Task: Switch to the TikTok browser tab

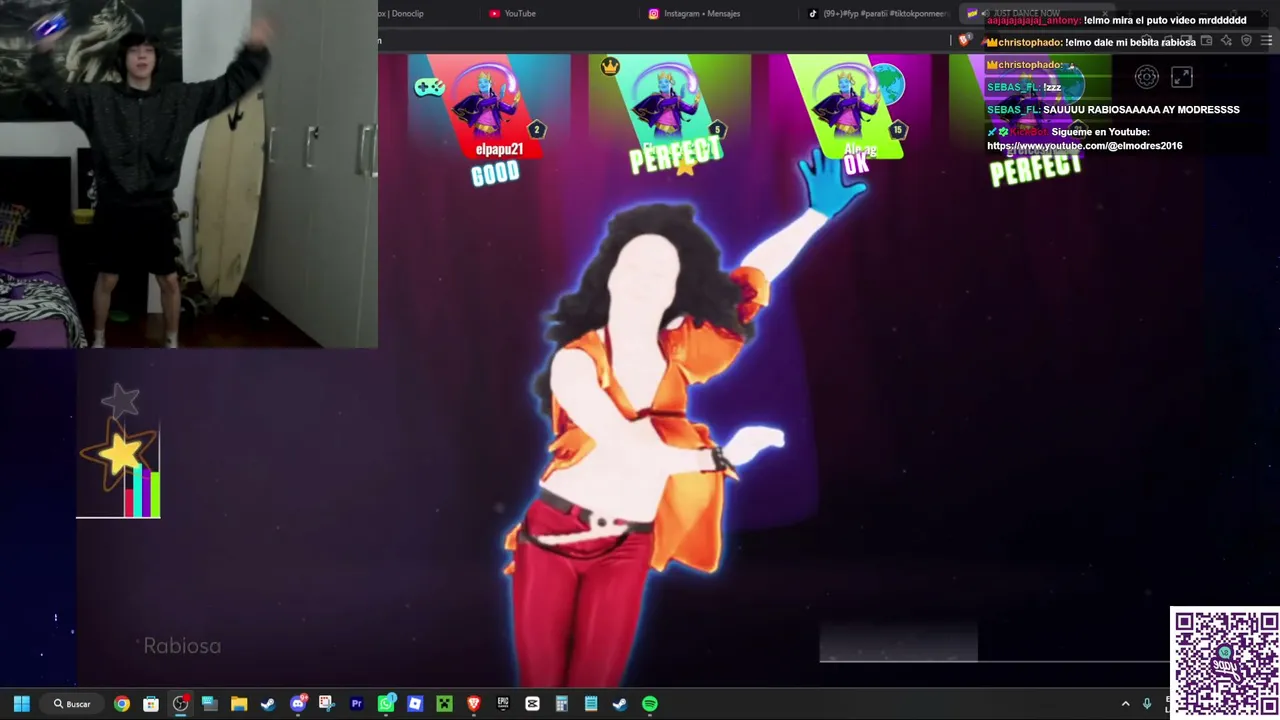Action: tap(880, 13)
